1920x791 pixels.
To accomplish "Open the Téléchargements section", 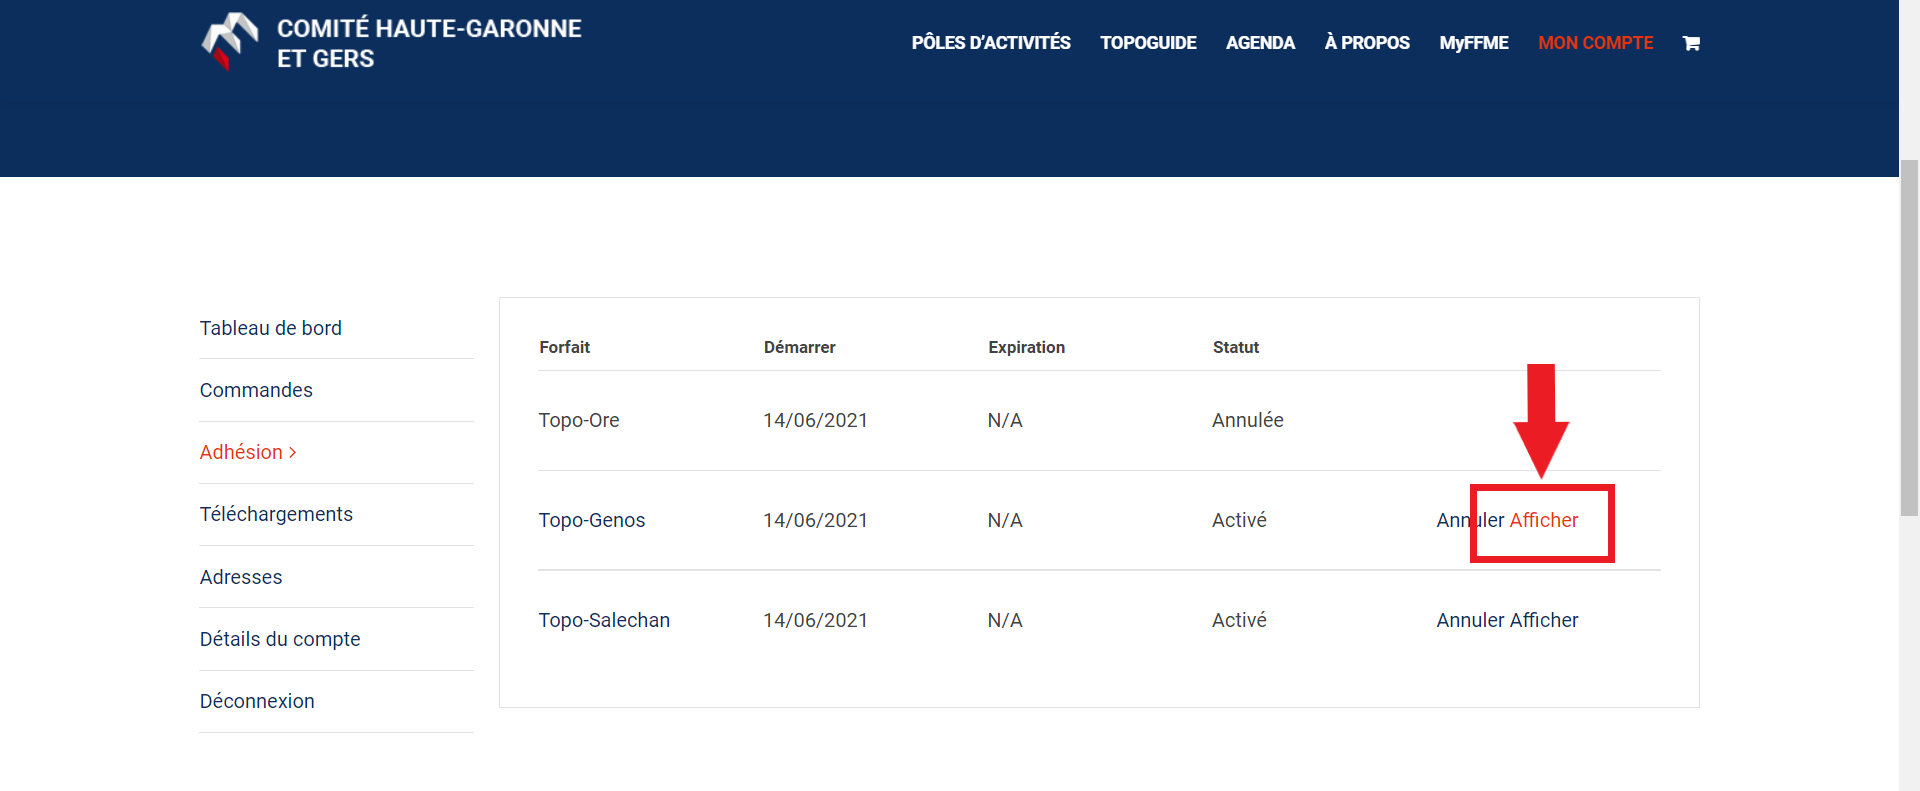I will (x=276, y=514).
